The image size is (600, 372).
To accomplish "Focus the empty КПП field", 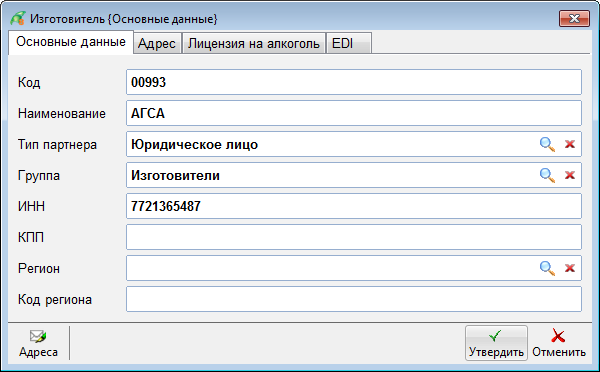I will (354, 237).
